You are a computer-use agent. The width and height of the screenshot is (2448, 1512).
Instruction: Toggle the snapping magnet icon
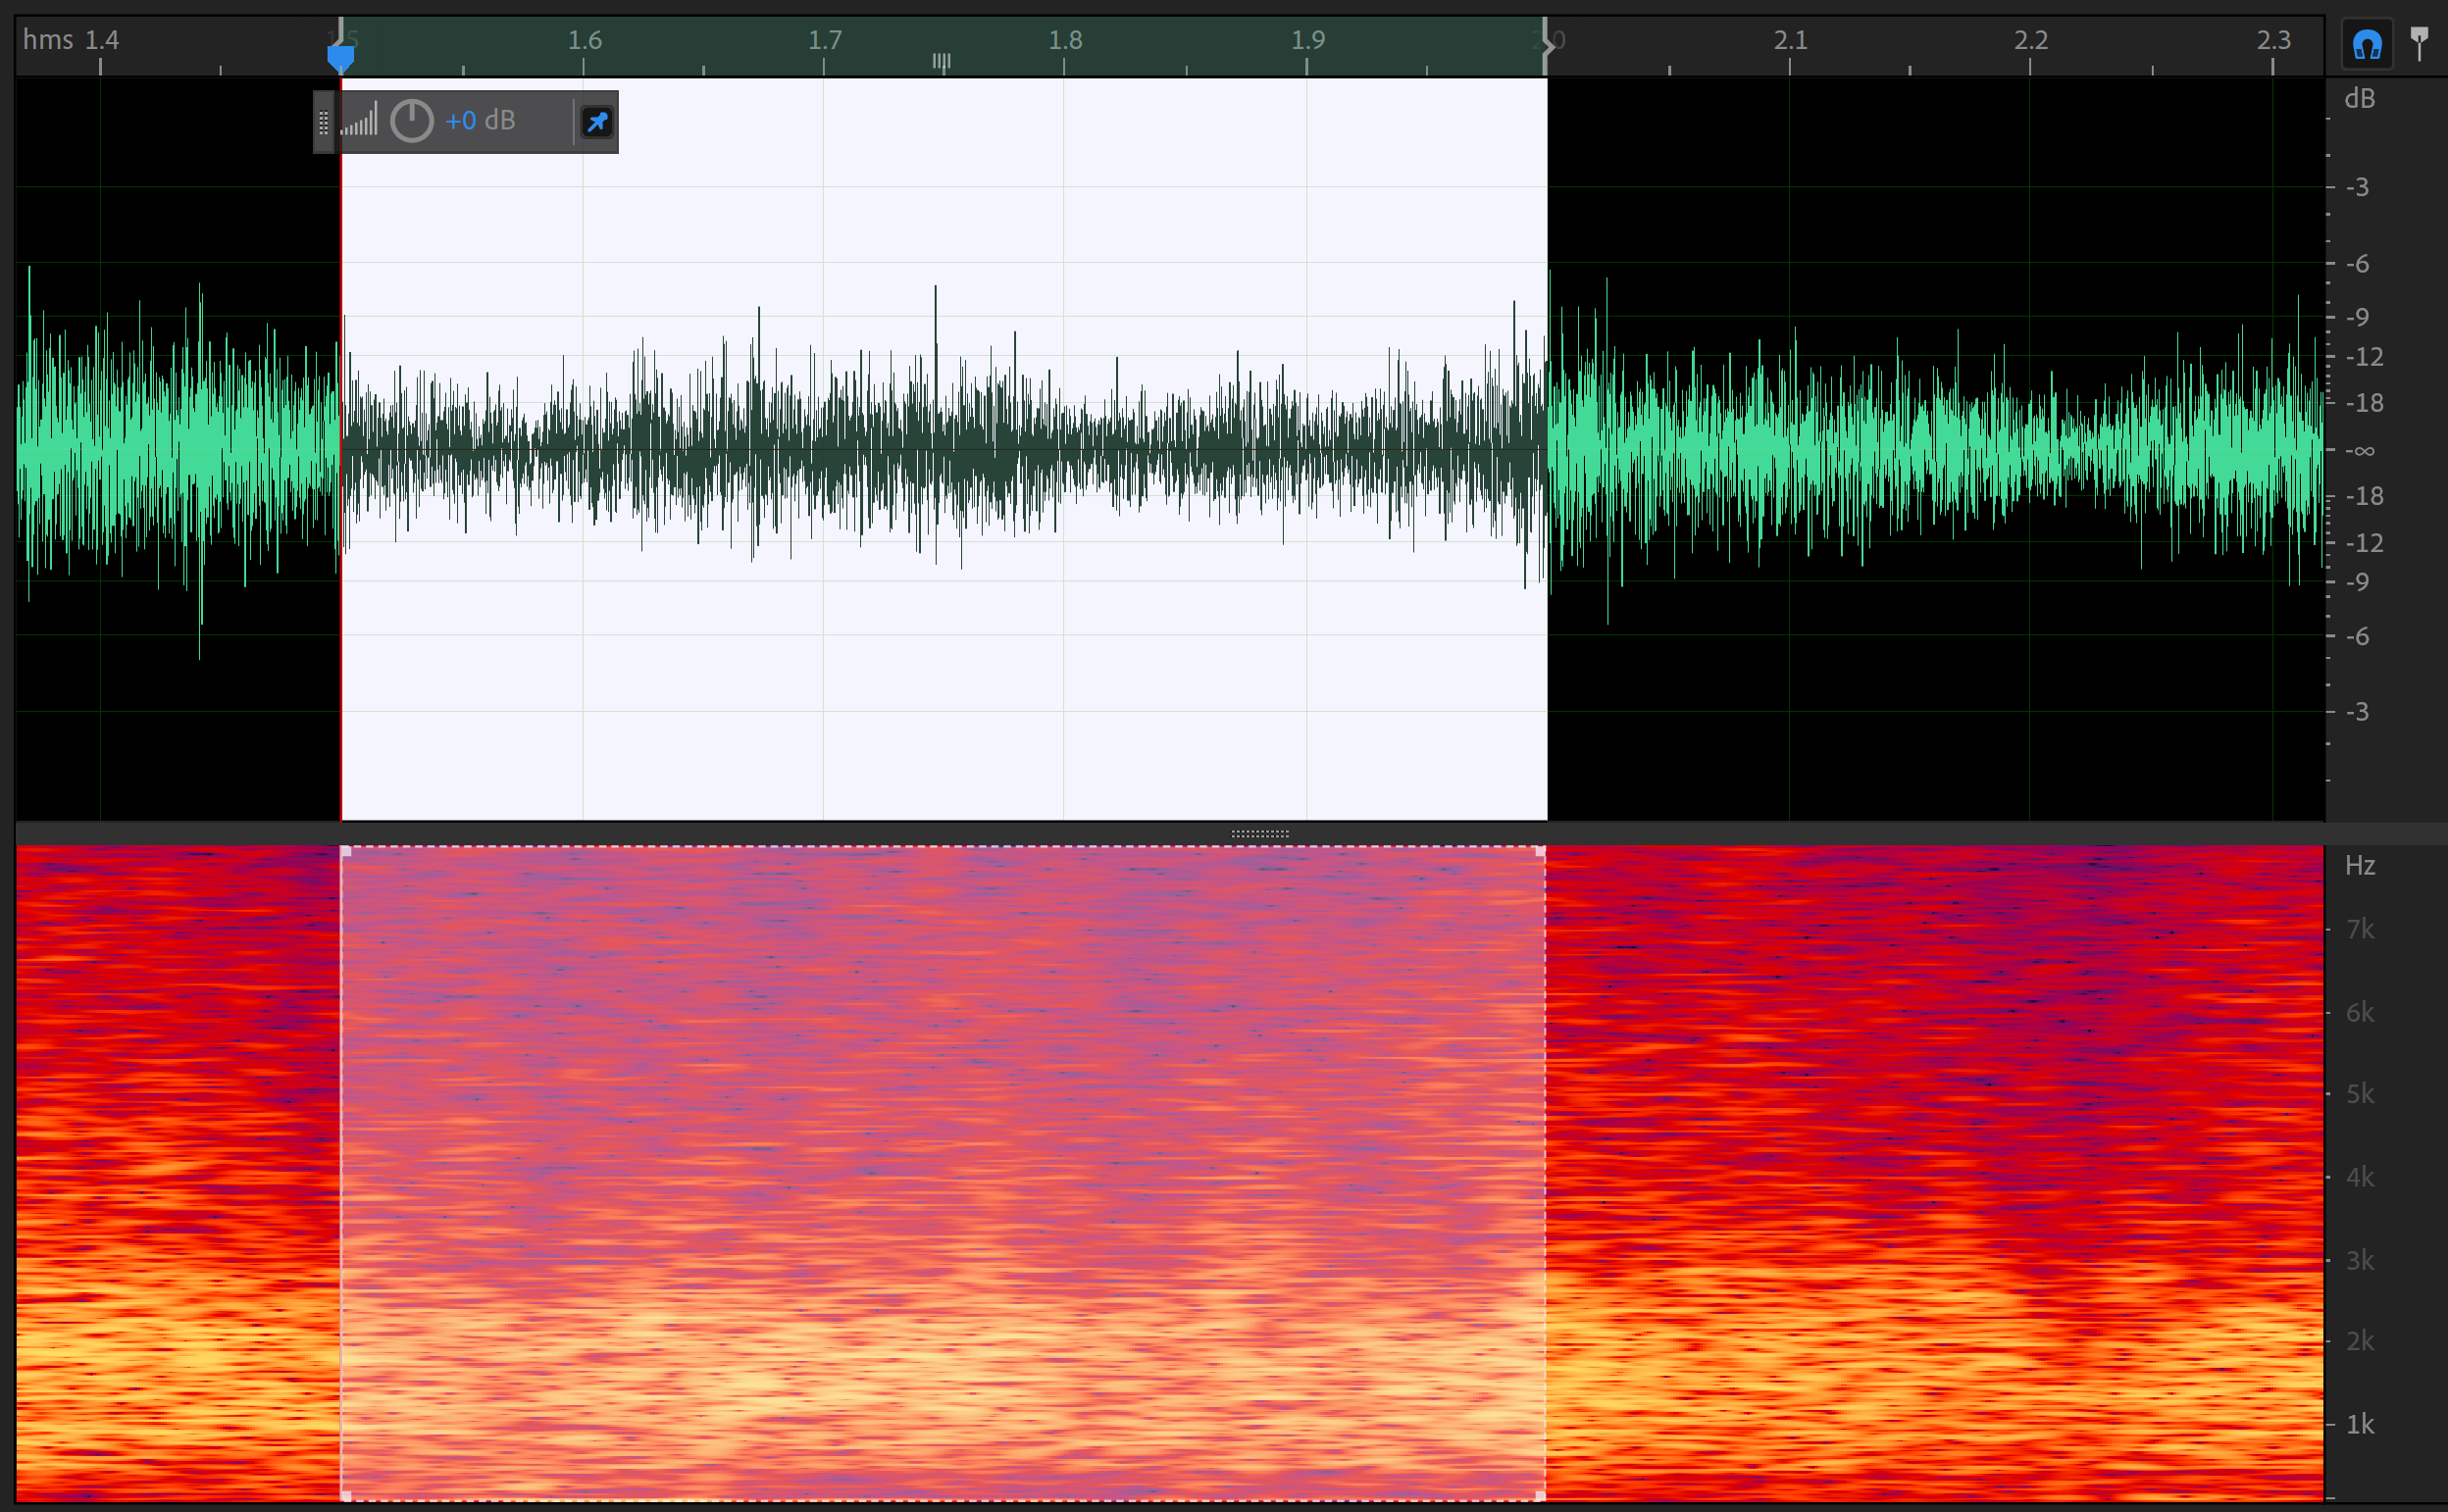tap(2366, 45)
